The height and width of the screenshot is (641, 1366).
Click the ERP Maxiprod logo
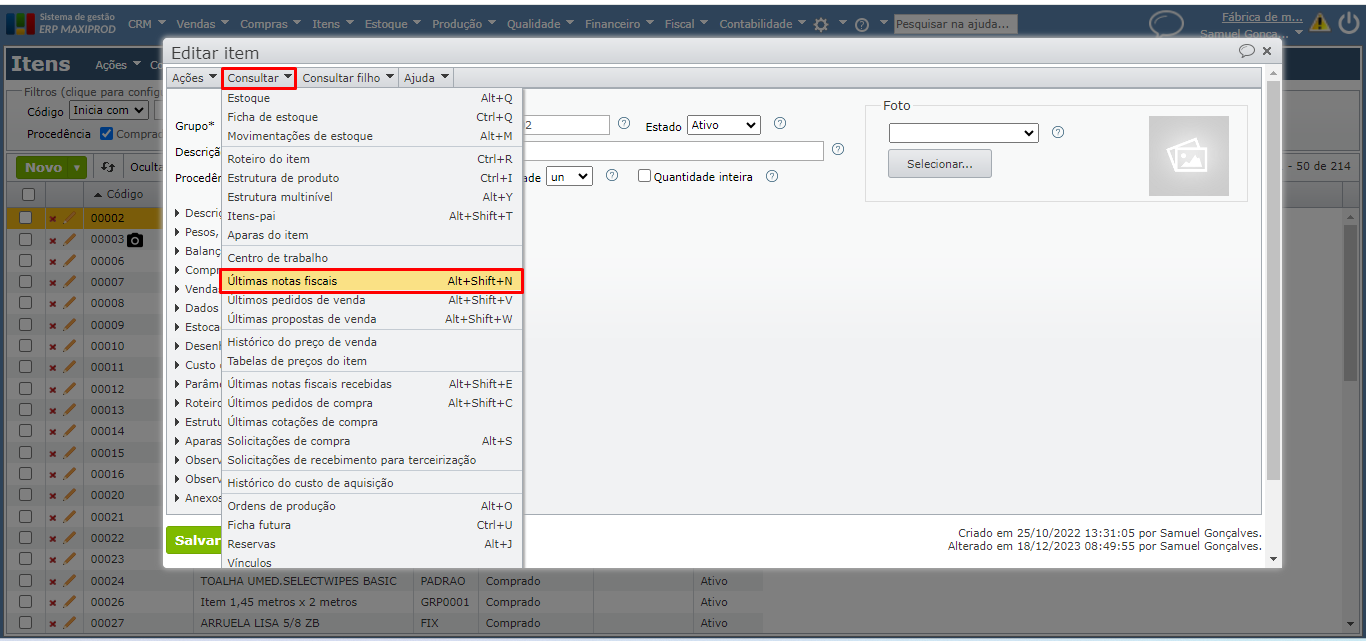point(62,23)
